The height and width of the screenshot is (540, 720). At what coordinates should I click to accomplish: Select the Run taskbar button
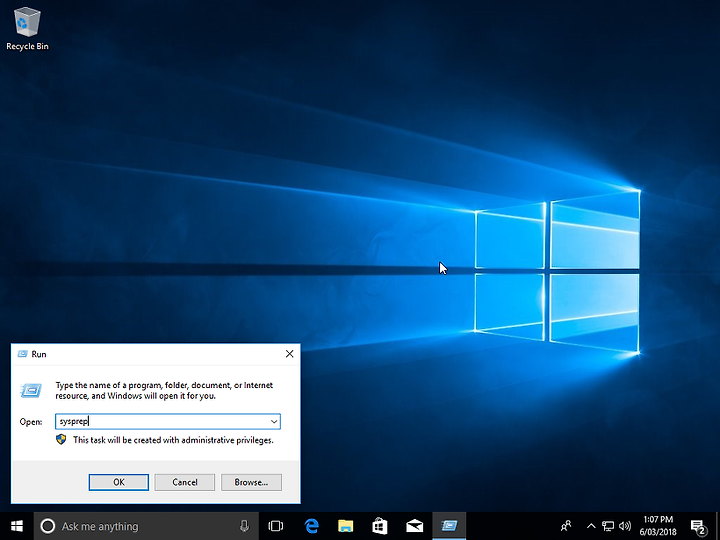[449, 526]
